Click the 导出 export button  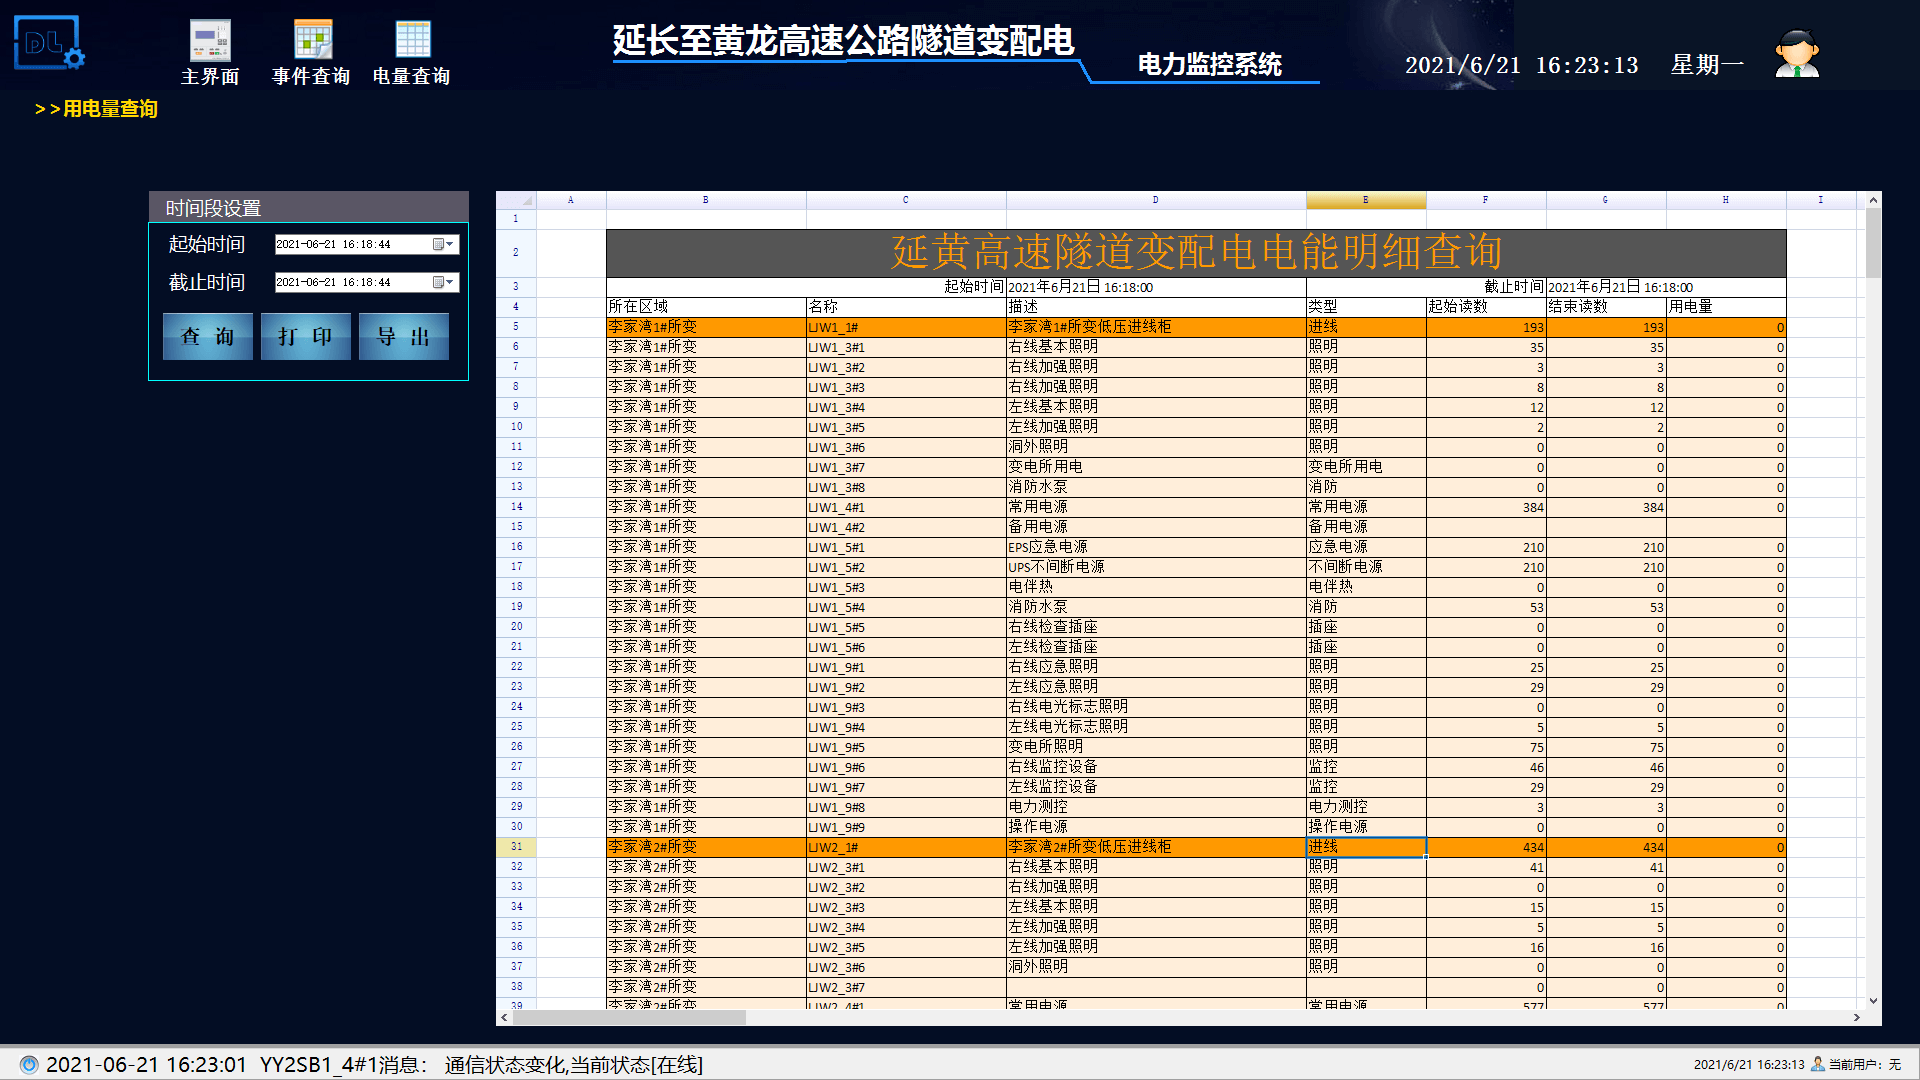tap(403, 336)
